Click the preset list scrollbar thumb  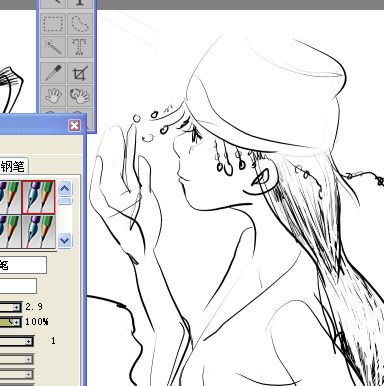64,201
